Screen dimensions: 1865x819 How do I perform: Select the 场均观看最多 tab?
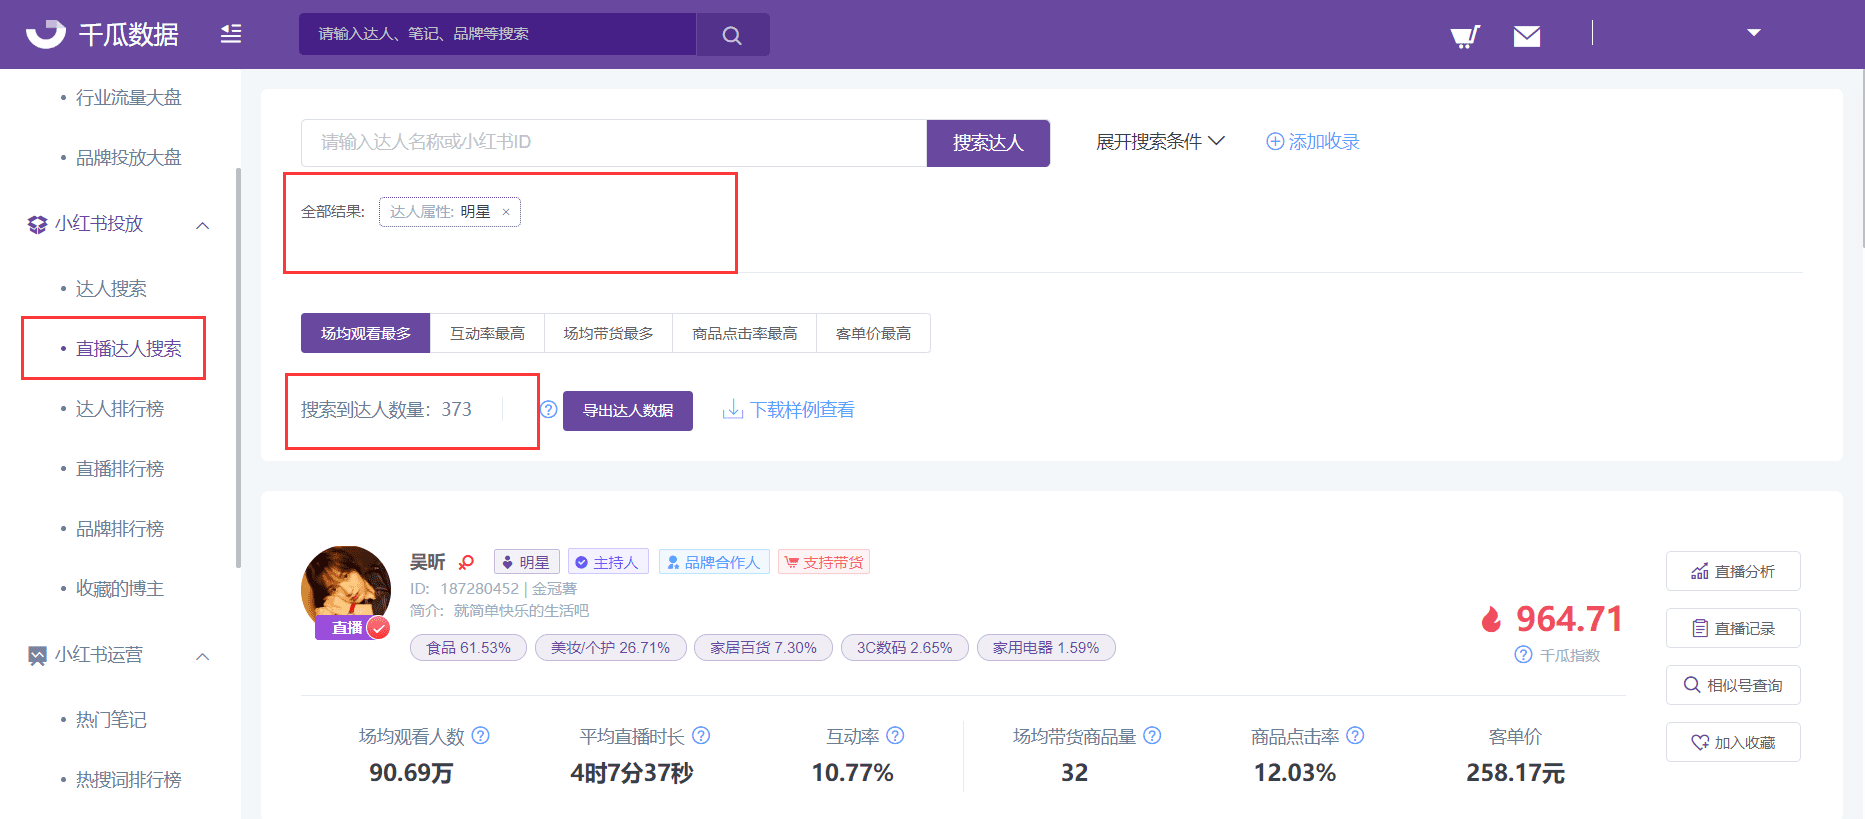click(365, 333)
